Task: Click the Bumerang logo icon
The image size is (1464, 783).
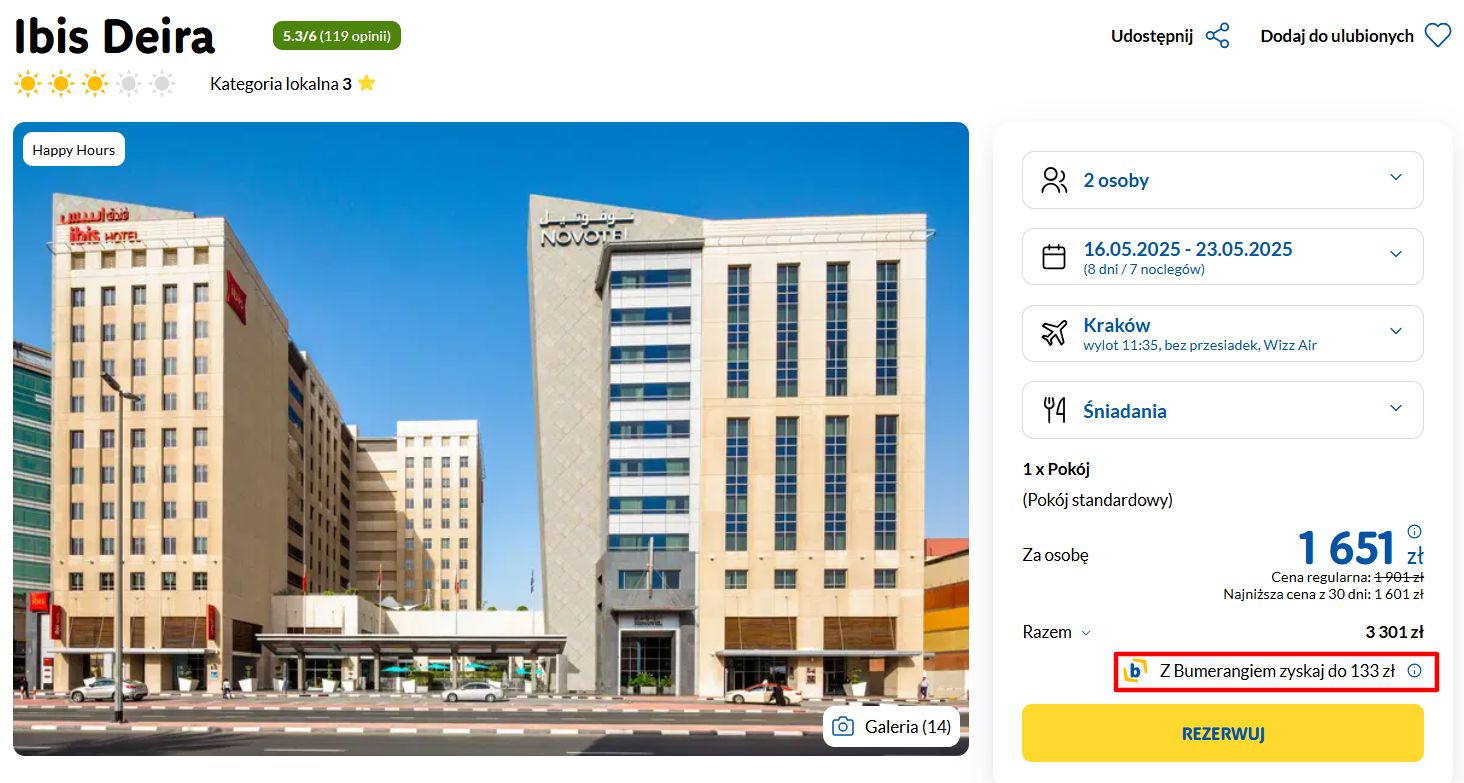Action: tap(1135, 671)
